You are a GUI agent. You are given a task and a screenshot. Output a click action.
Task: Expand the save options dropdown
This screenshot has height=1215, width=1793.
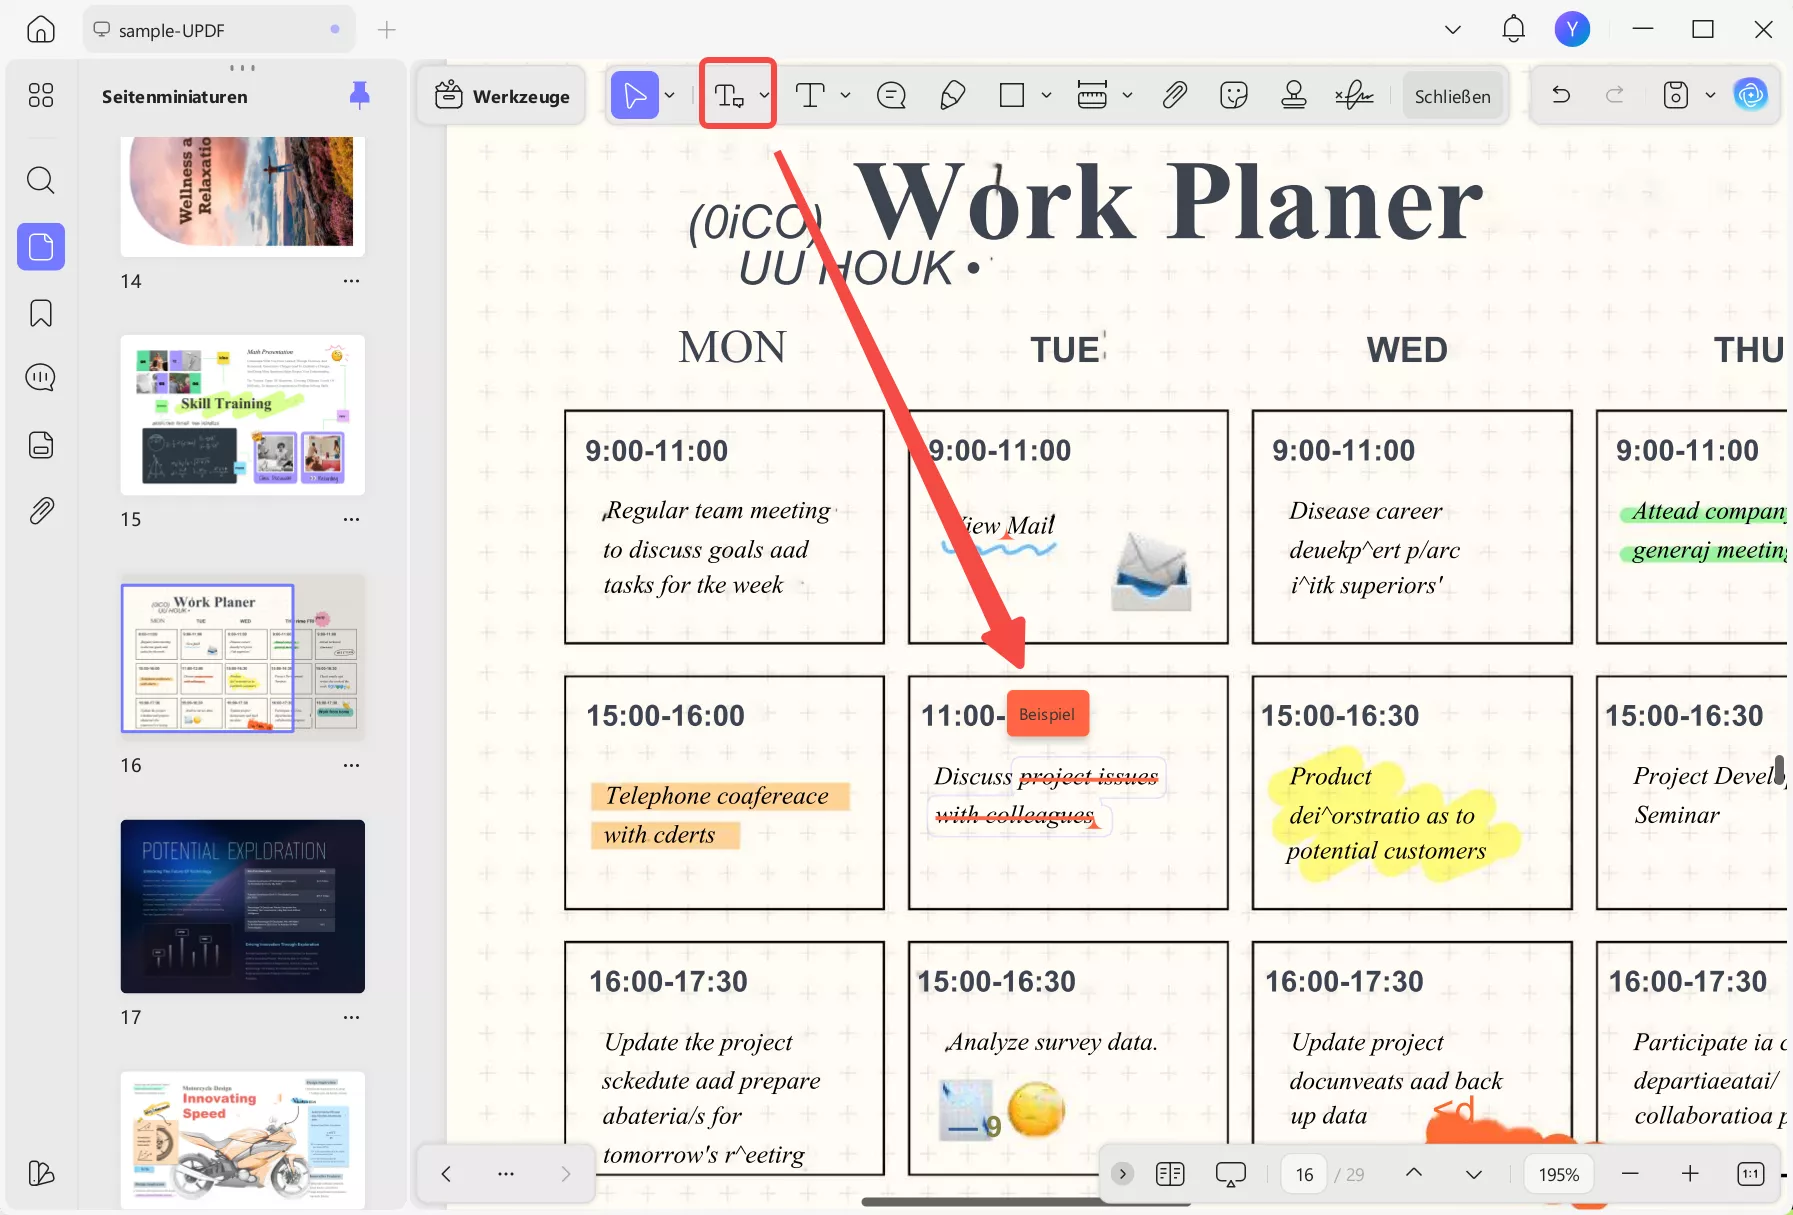coord(1710,96)
